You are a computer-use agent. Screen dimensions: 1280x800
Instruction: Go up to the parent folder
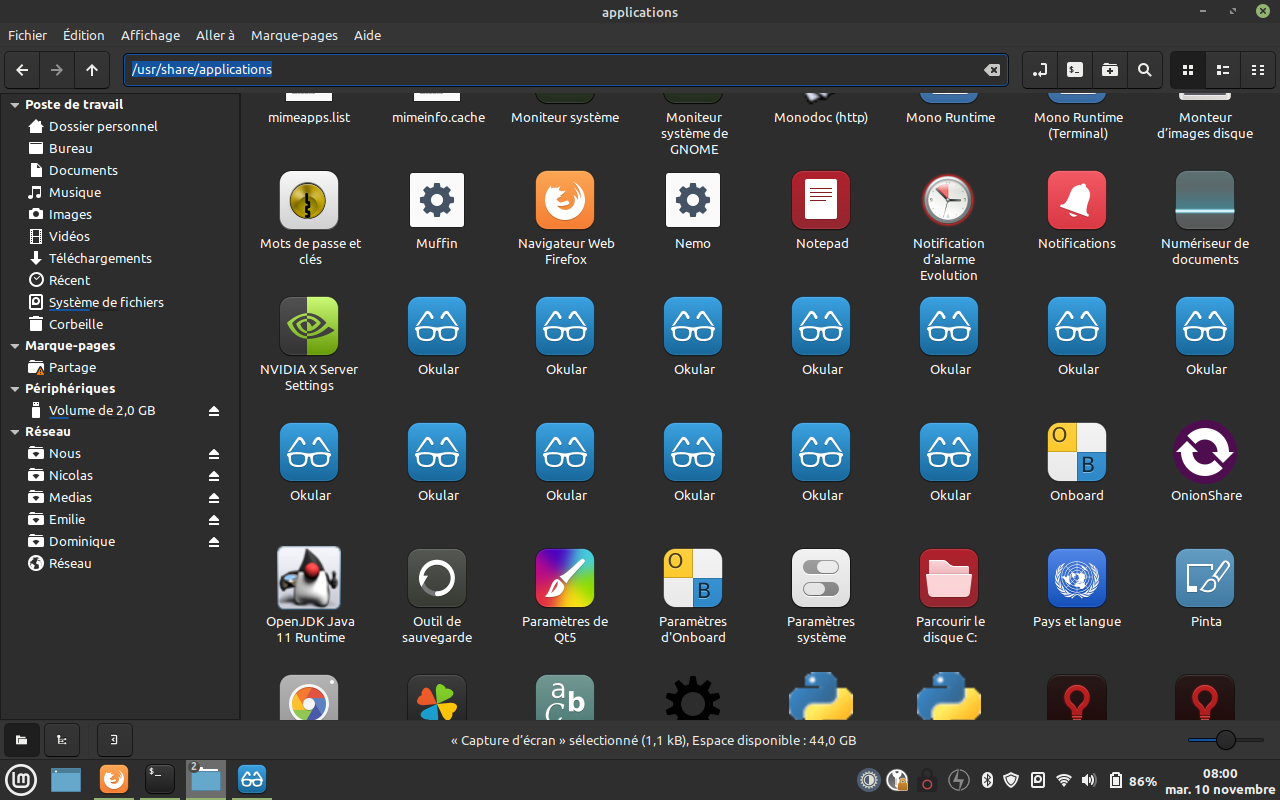pos(92,70)
